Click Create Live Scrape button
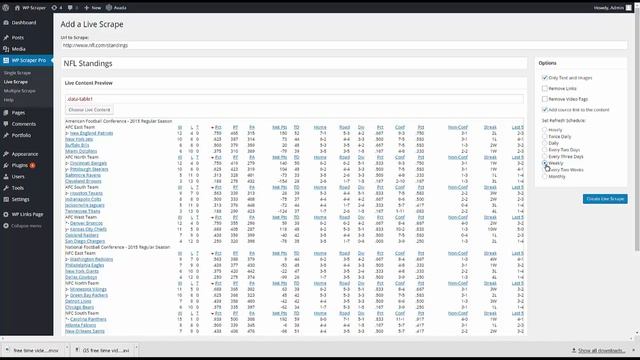640x360 pixels. click(605, 199)
